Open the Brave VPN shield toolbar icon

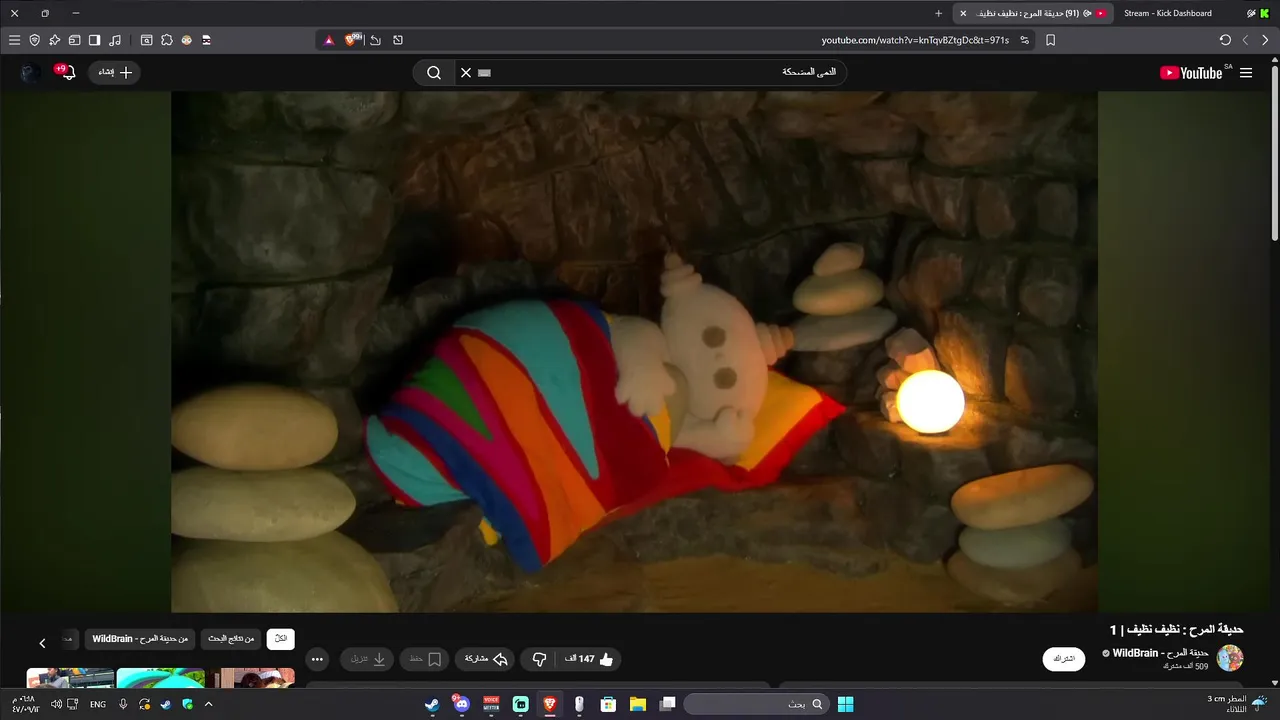[34, 40]
